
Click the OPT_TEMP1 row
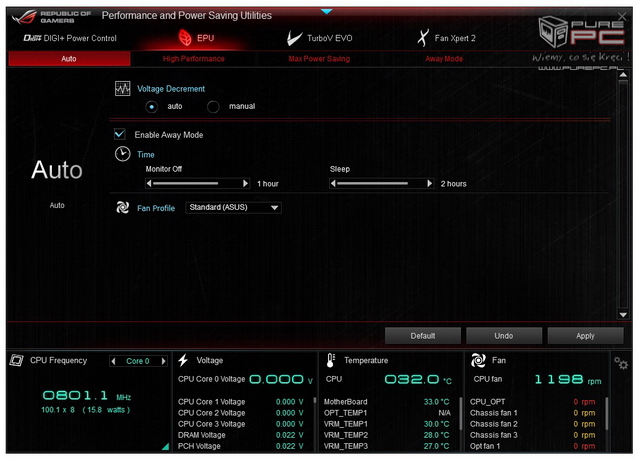387,413
